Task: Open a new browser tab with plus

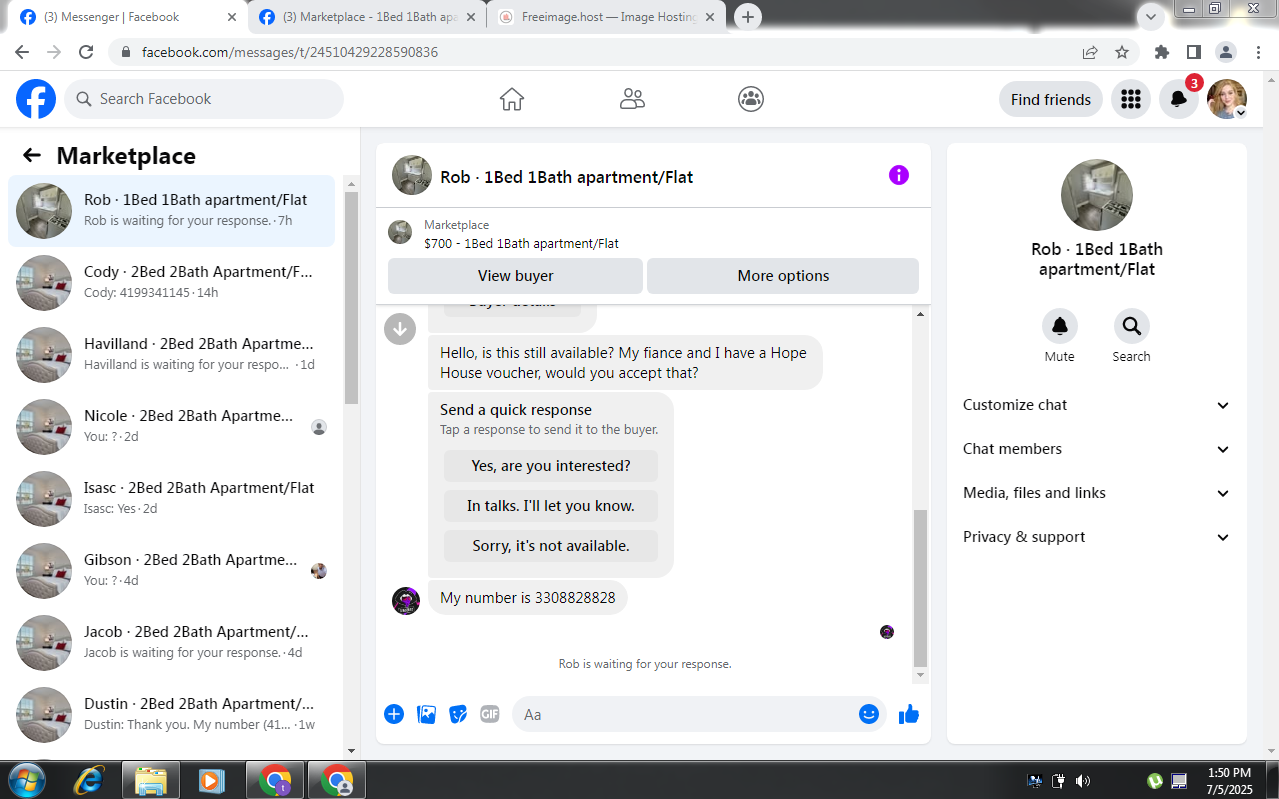Action: (748, 17)
